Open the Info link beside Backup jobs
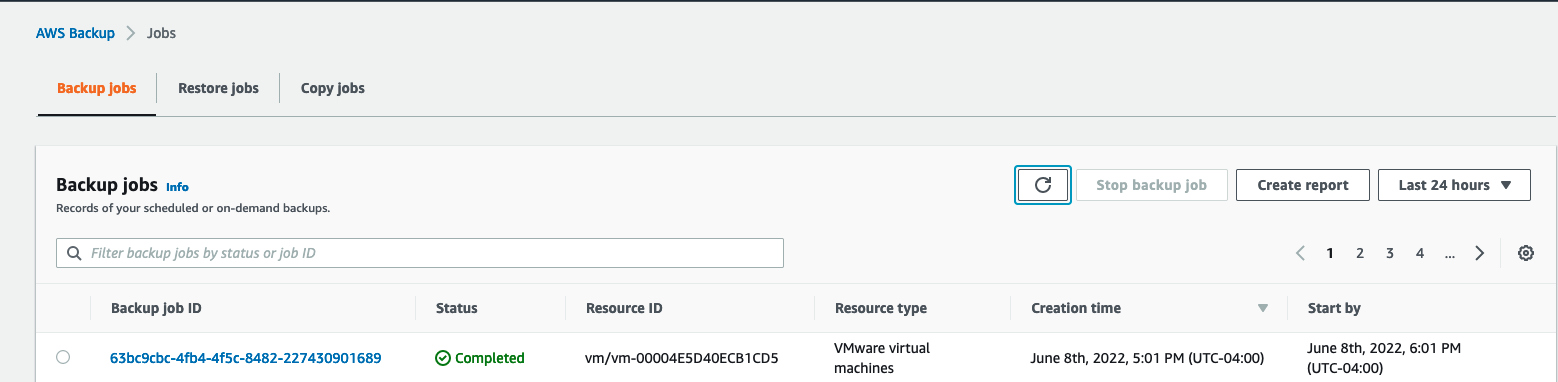Screen dimensions: 1558x382 177,187
